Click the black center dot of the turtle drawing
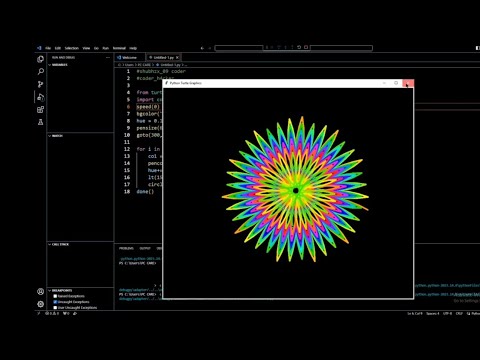Viewport: 480px width, 360px height. point(295,191)
